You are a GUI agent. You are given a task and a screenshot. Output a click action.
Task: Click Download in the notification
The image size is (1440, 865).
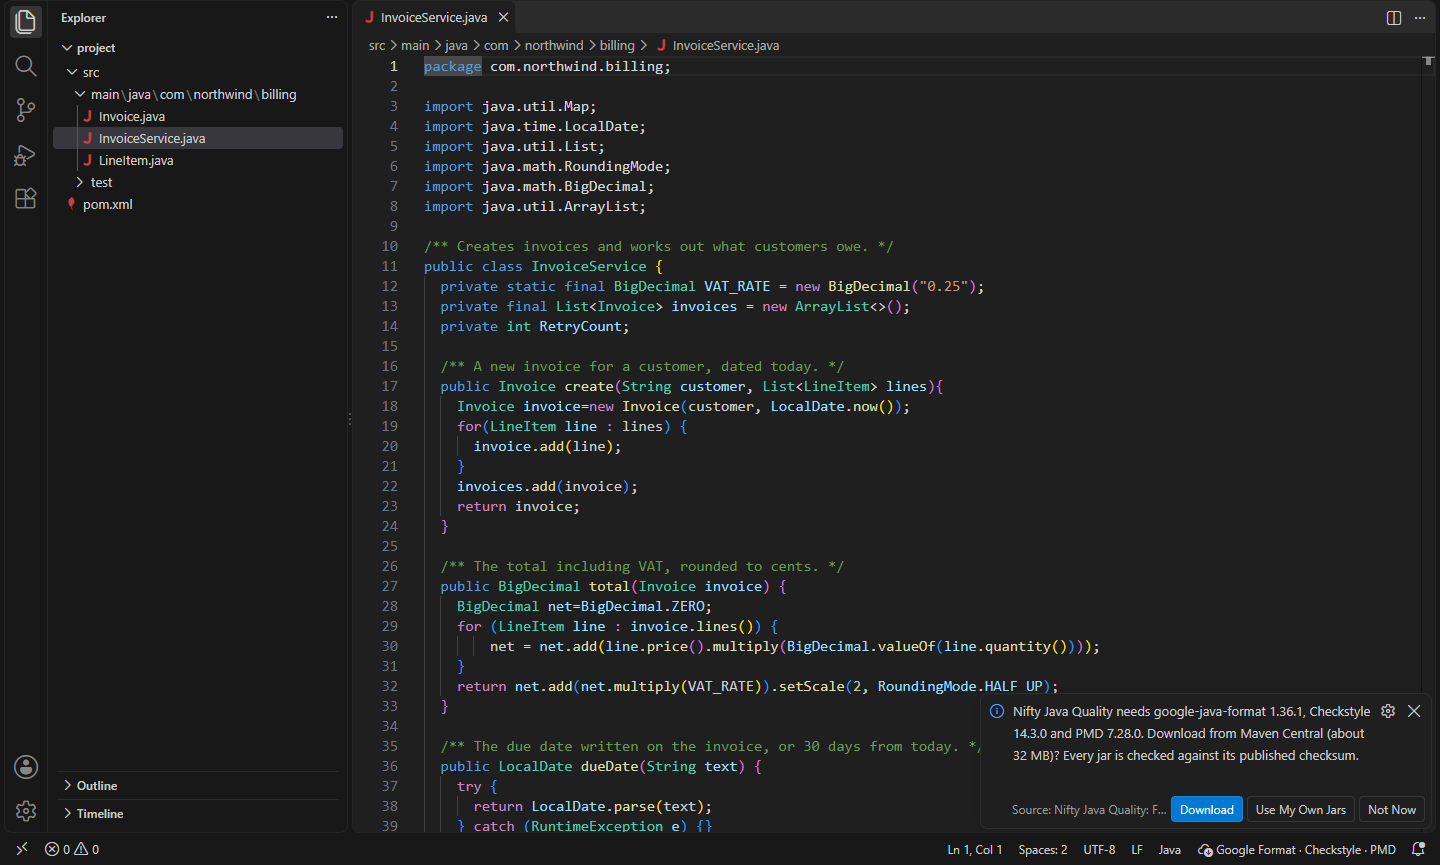click(1207, 810)
